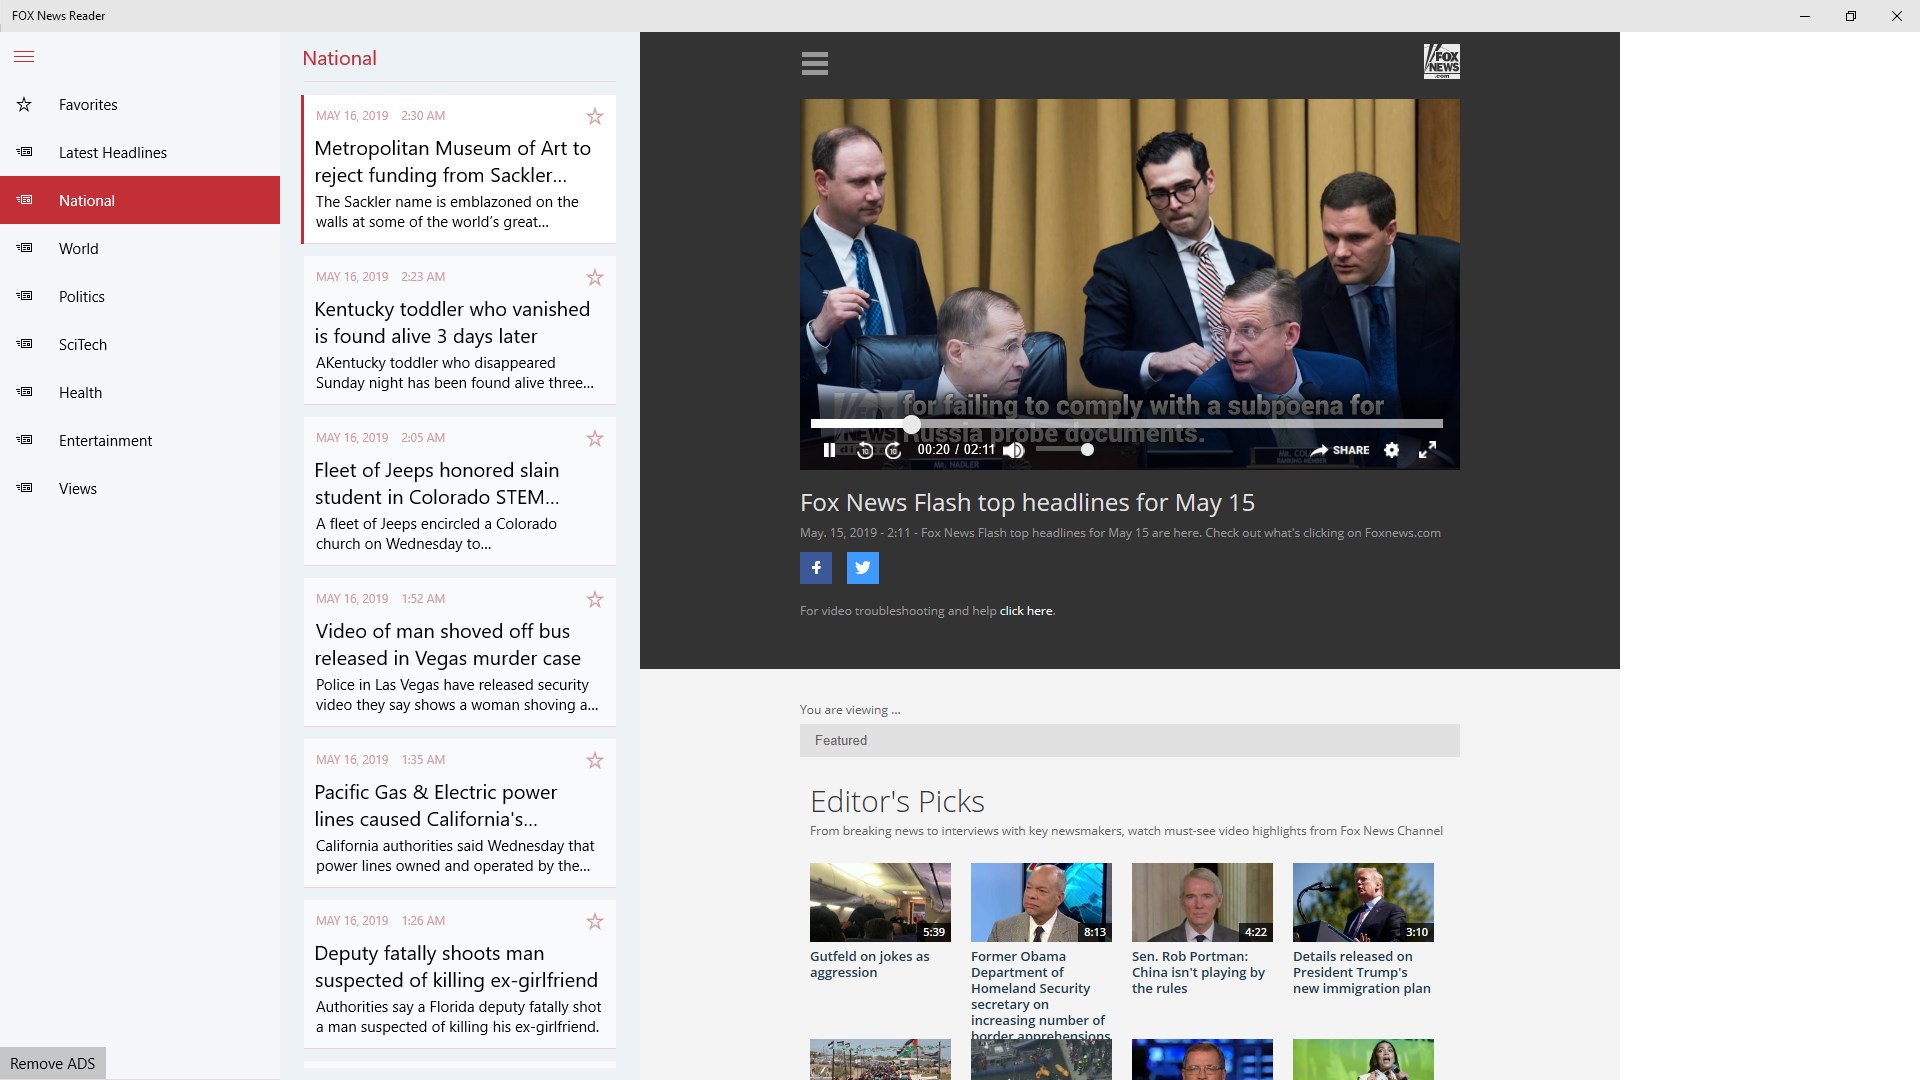Share the video on Facebook

[816, 568]
